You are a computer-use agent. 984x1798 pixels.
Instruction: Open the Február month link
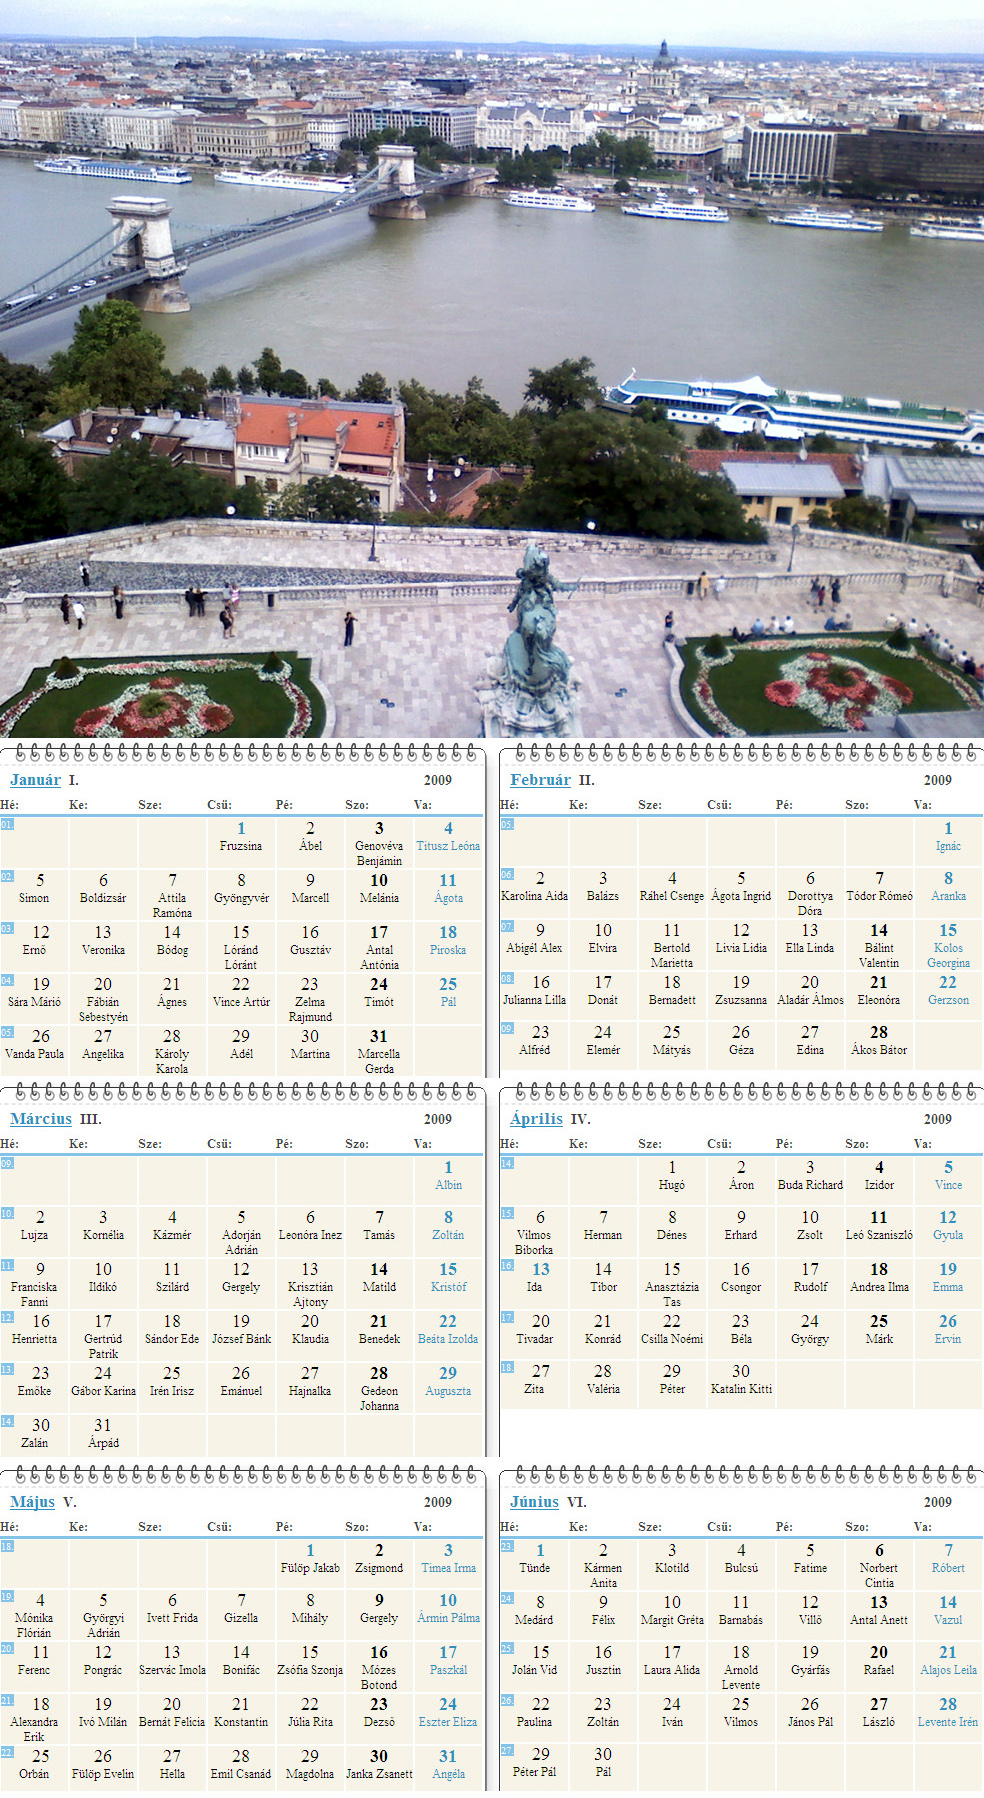pyautogui.click(x=540, y=780)
